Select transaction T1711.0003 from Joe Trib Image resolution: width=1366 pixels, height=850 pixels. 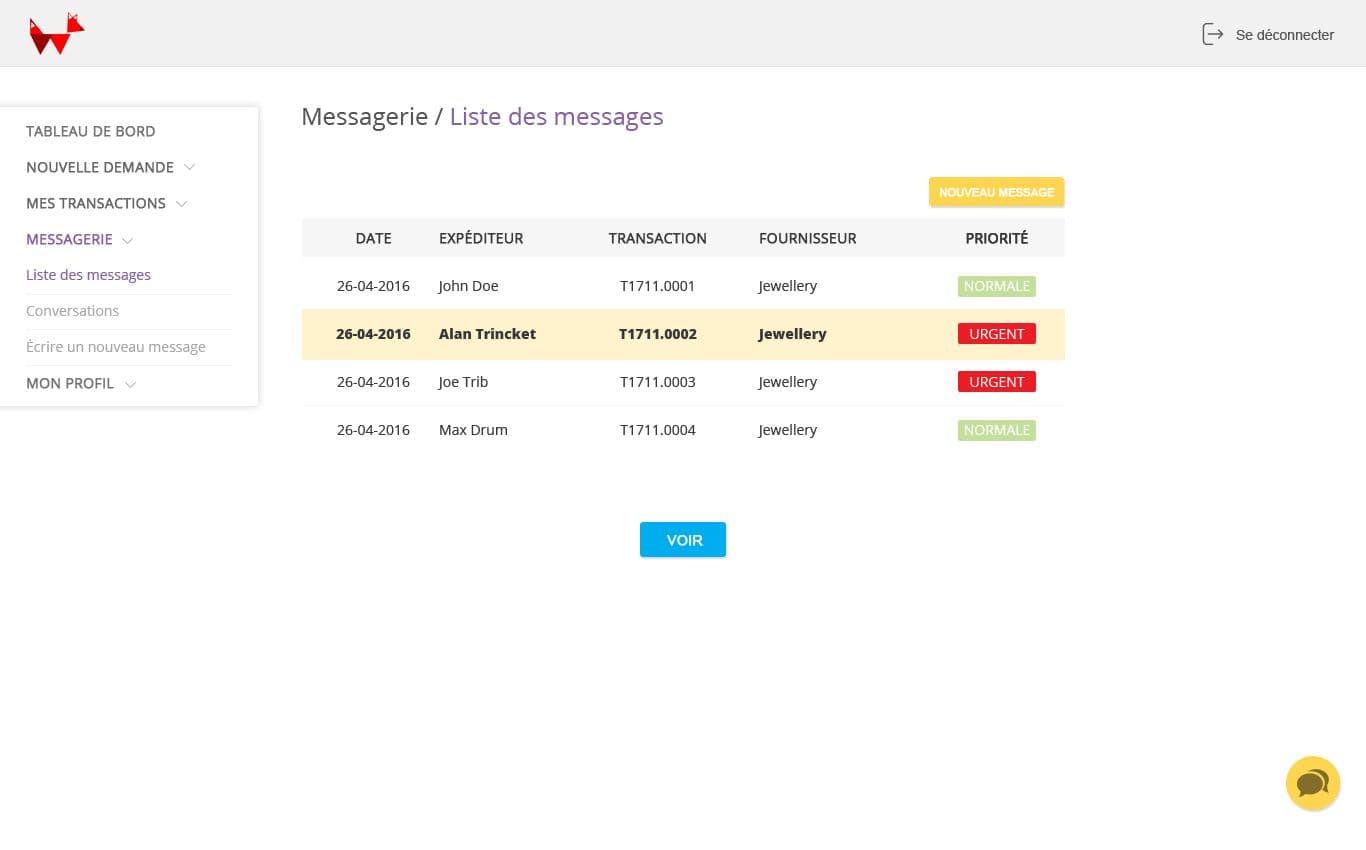[657, 382]
